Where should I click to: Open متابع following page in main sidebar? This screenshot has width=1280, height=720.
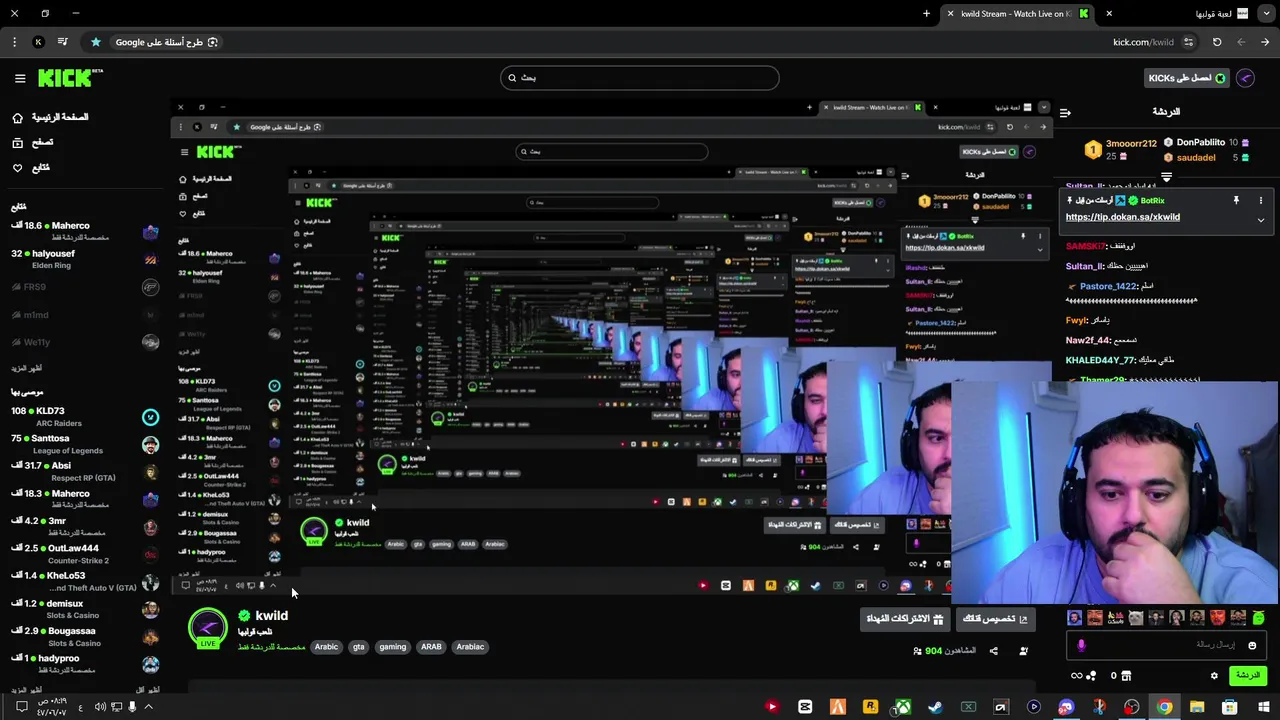click(32, 167)
